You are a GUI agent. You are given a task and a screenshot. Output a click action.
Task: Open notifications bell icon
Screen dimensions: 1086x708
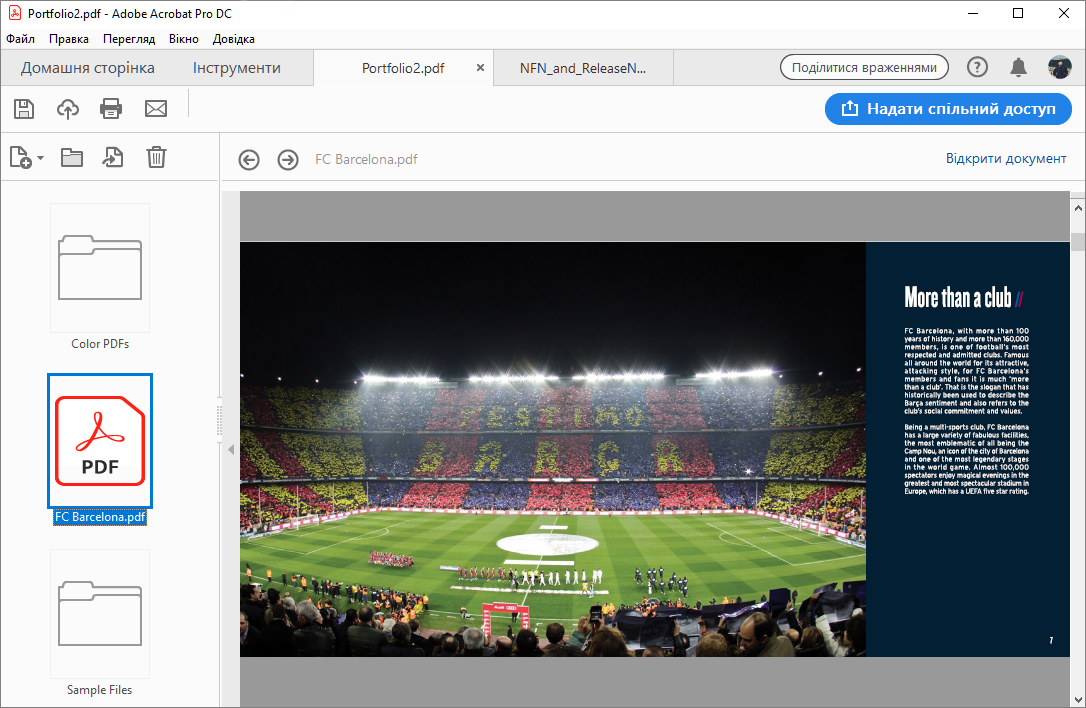(1018, 67)
